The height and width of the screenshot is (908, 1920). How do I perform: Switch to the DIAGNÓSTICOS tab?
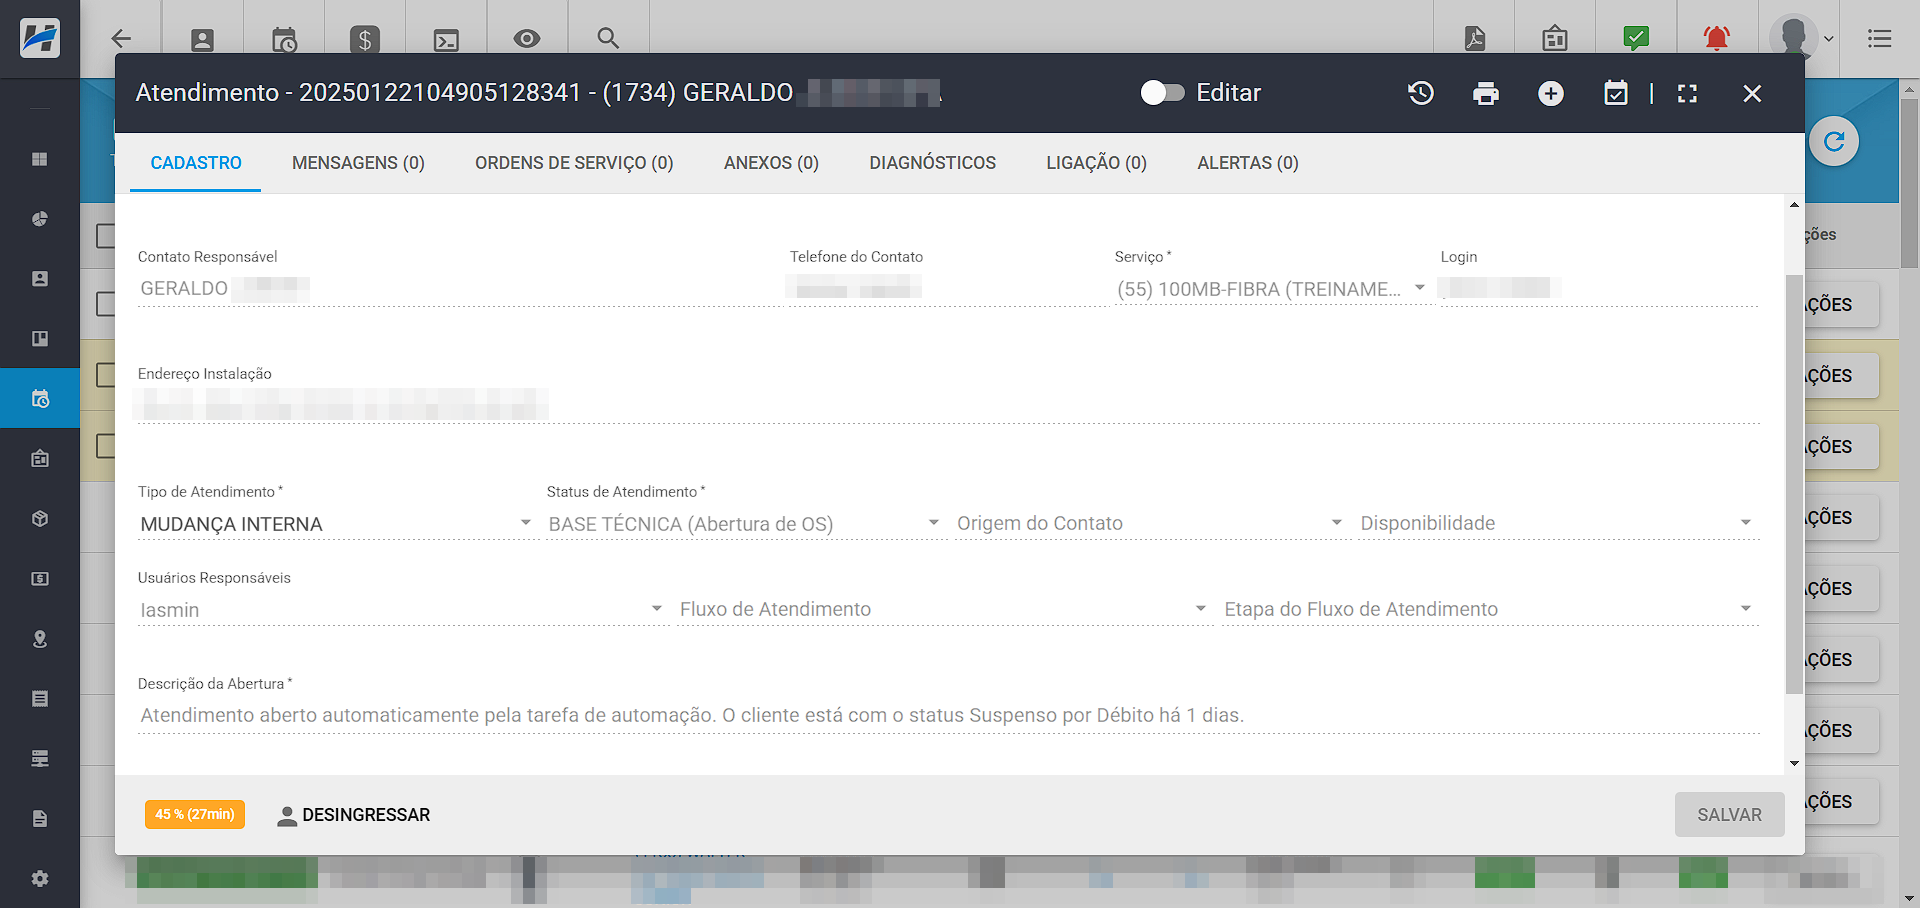[932, 163]
